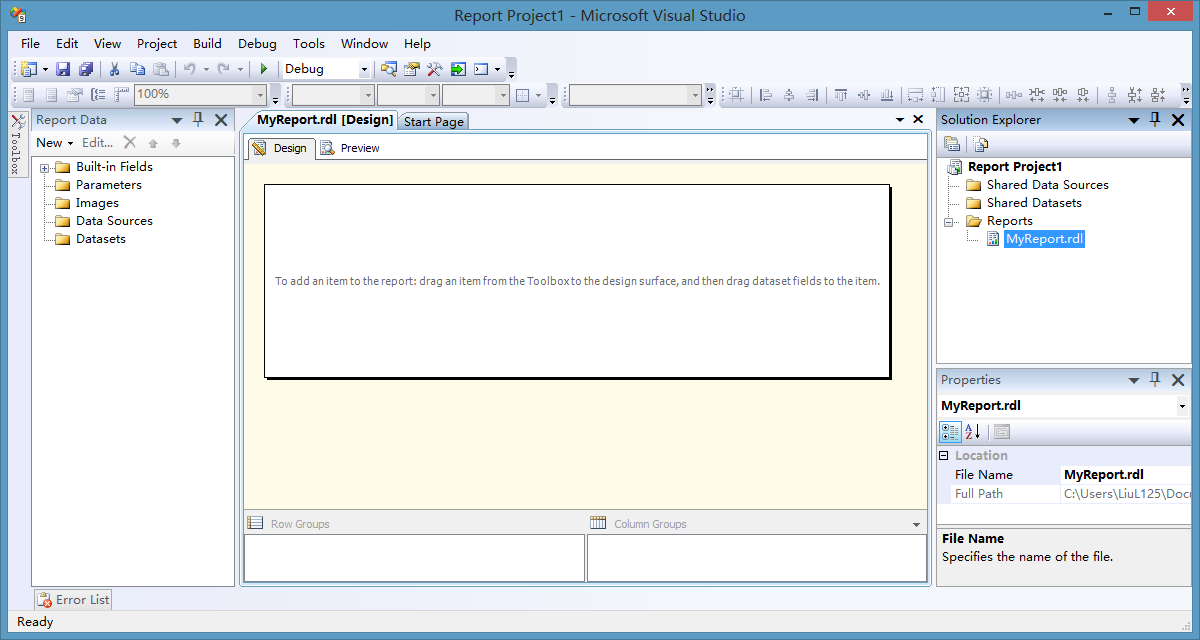Image resolution: width=1200 pixels, height=640 pixels.
Task: Toggle auto-hide pin on Solution Explorer
Action: coord(1155,120)
